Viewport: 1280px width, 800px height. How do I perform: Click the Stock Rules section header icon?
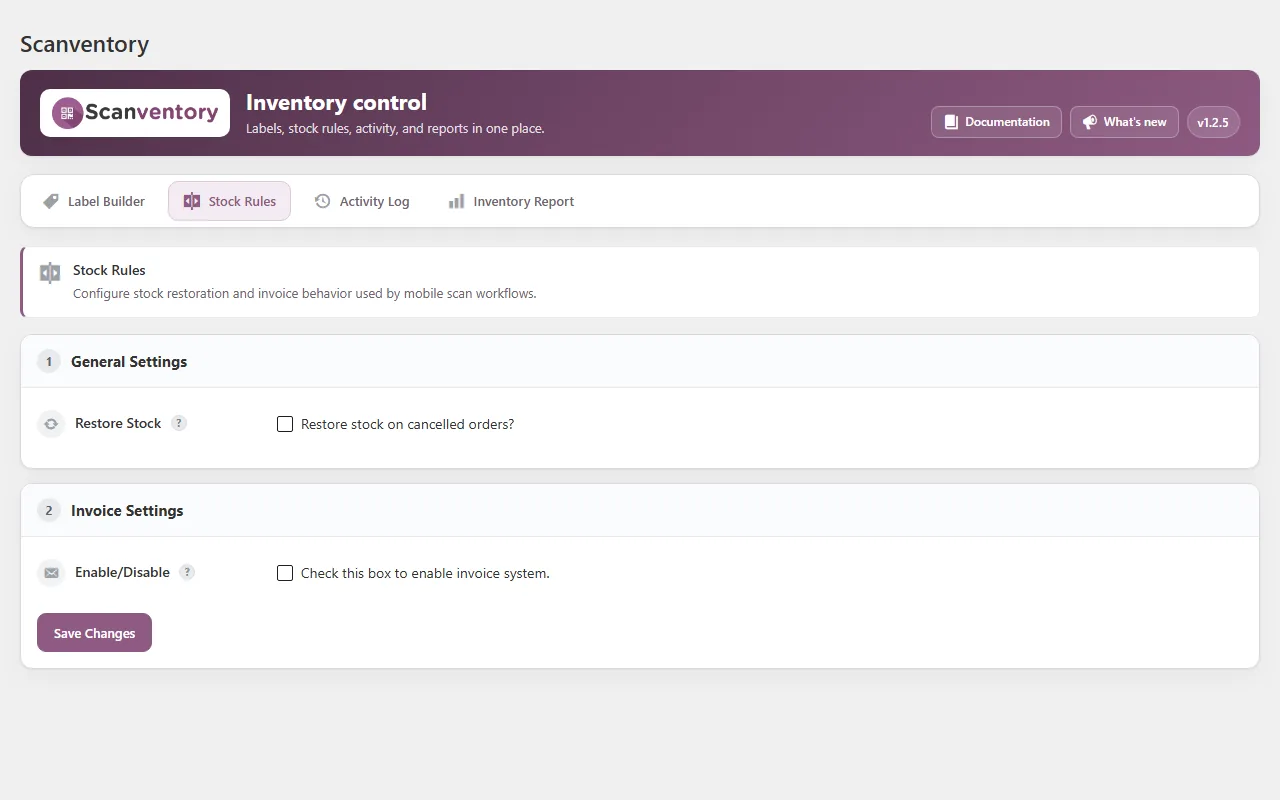pyautogui.click(x=50, y=272)
